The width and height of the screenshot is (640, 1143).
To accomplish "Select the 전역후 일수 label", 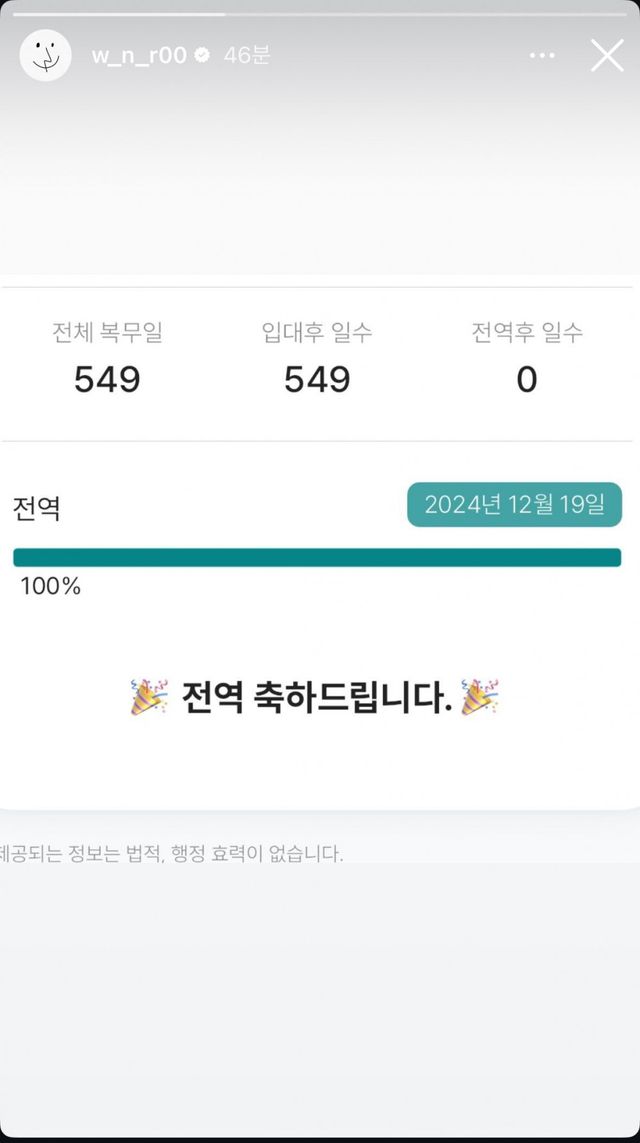I will coord(527,333).
